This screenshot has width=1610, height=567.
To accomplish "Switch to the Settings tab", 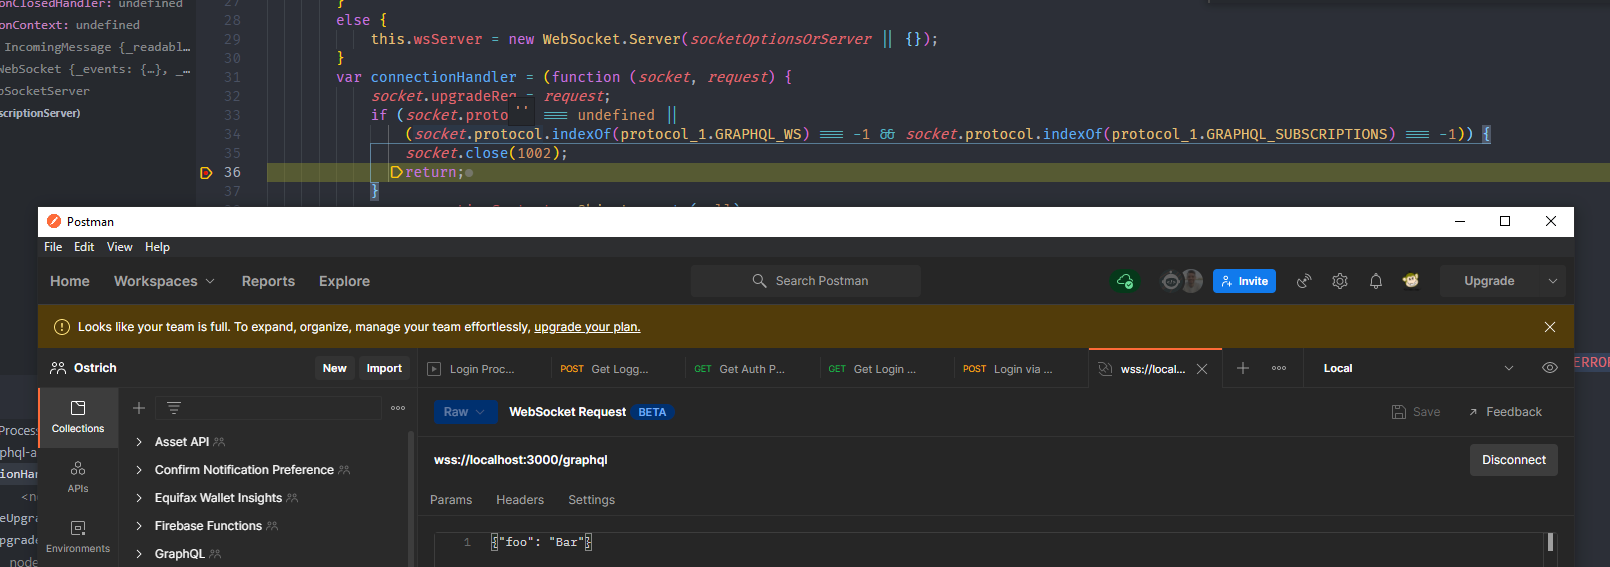I will (x=592, y=500).
